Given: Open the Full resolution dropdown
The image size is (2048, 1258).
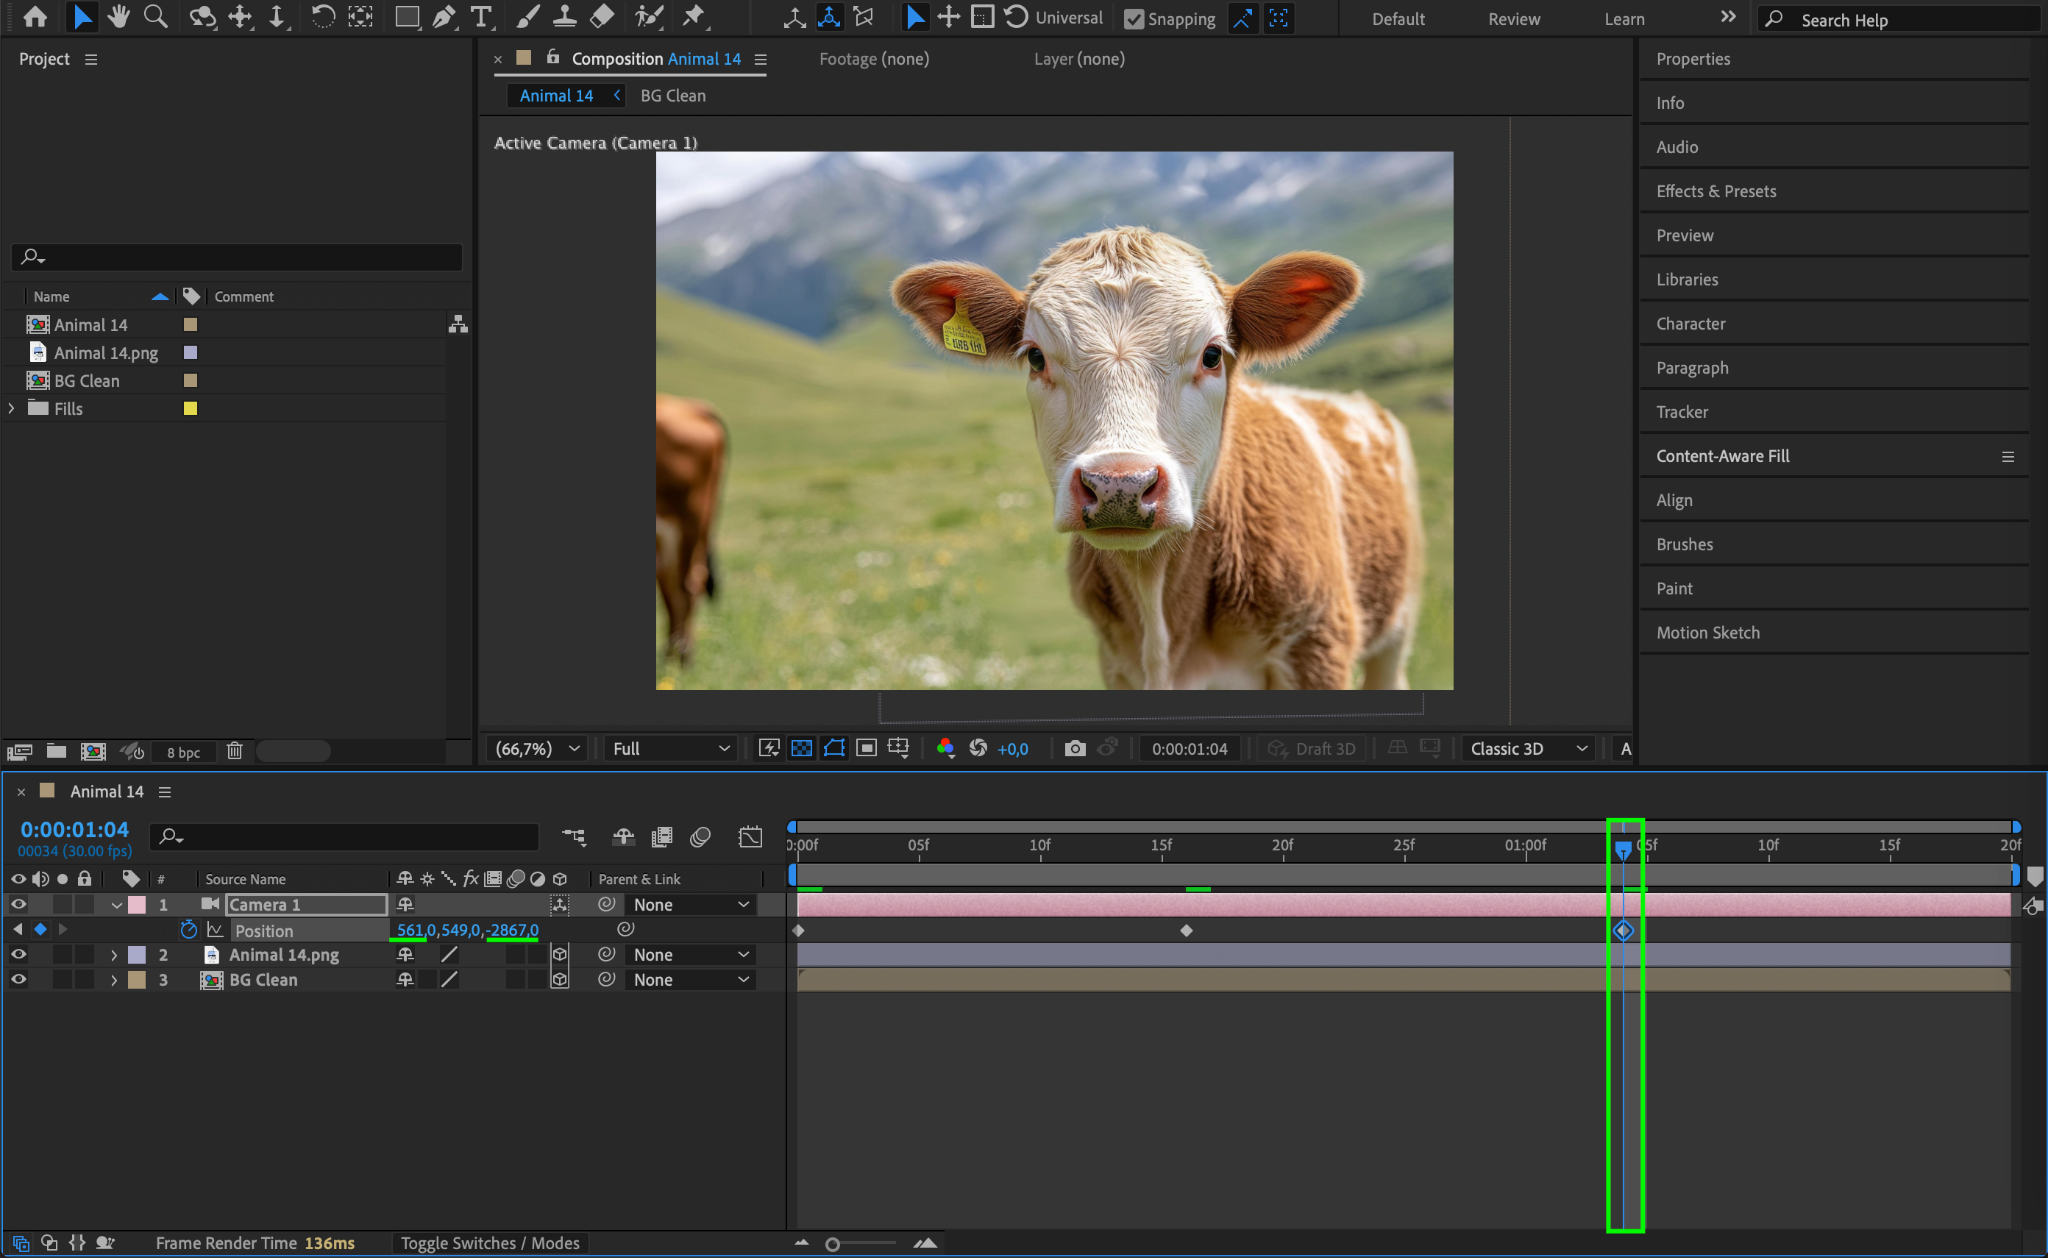Looking at the screenshot, I should [670, 749].
